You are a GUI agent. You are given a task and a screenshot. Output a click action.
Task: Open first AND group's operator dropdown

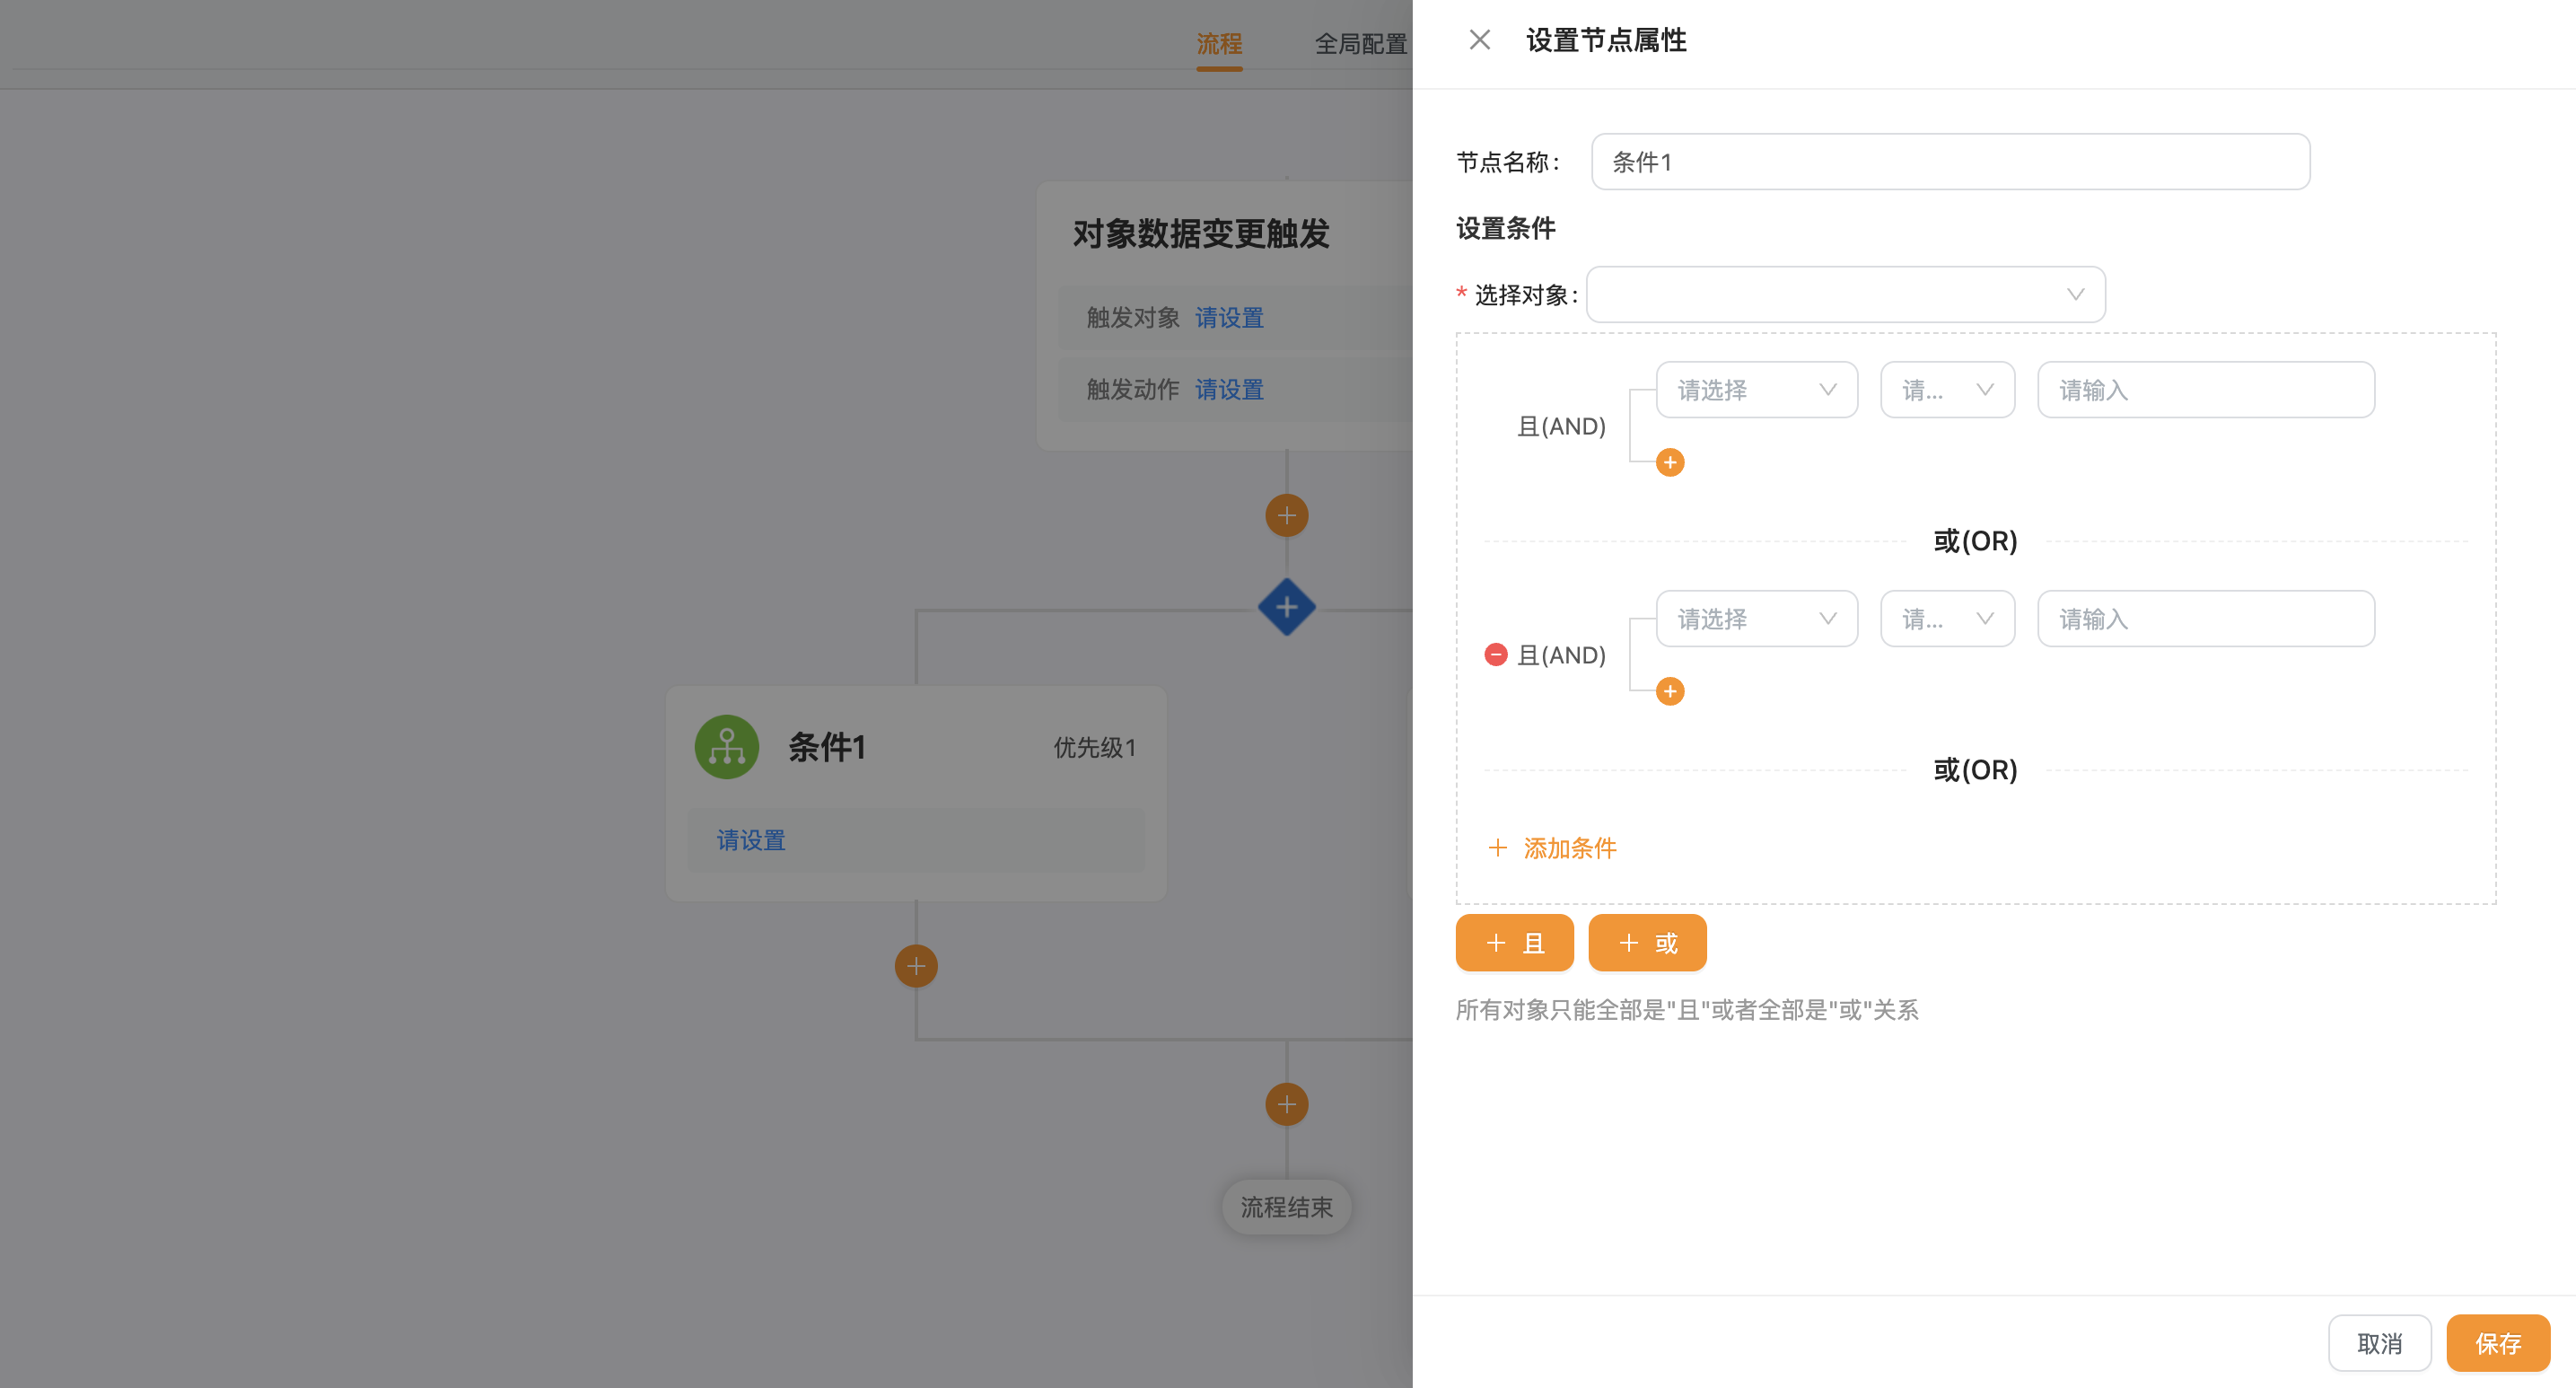point(1947,390)
